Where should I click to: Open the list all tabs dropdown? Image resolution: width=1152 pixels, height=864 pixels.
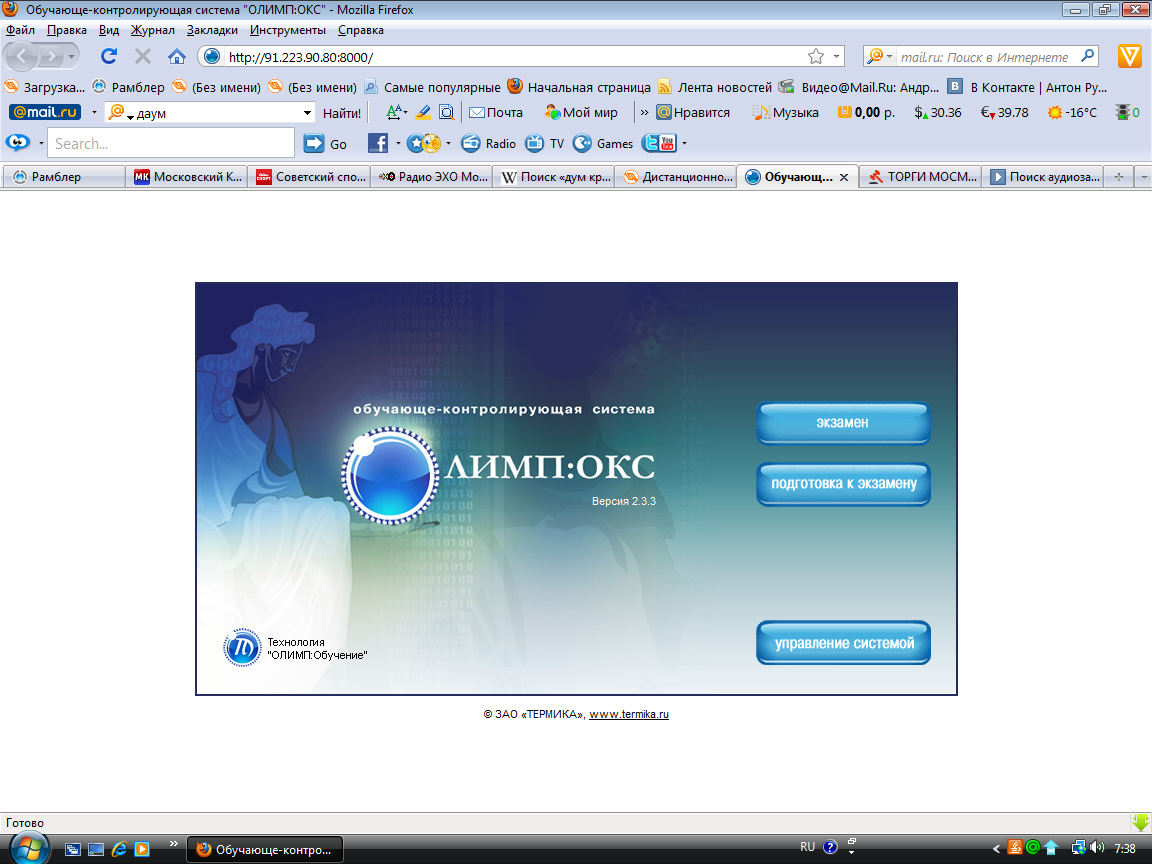[x=1143, y=176]
